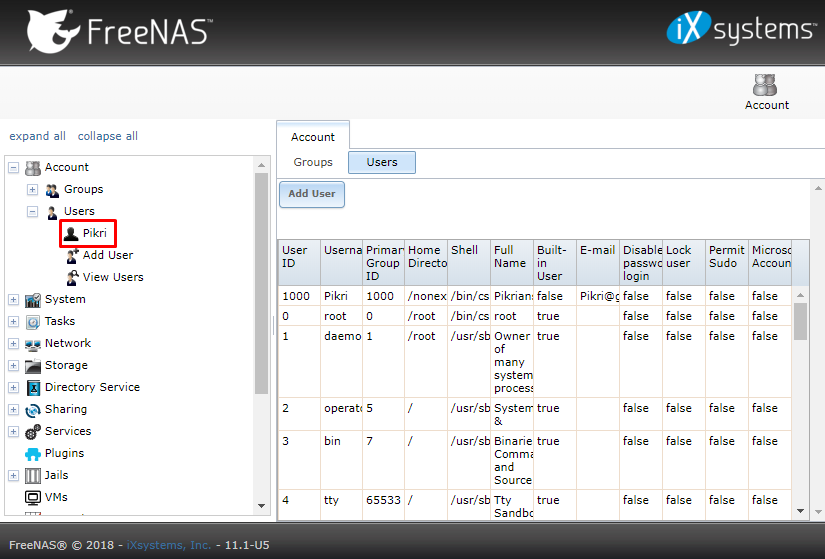The width and height of the screenshot is (825, 559).
Task: Select the operator username cell
Action: pos(341,414)
